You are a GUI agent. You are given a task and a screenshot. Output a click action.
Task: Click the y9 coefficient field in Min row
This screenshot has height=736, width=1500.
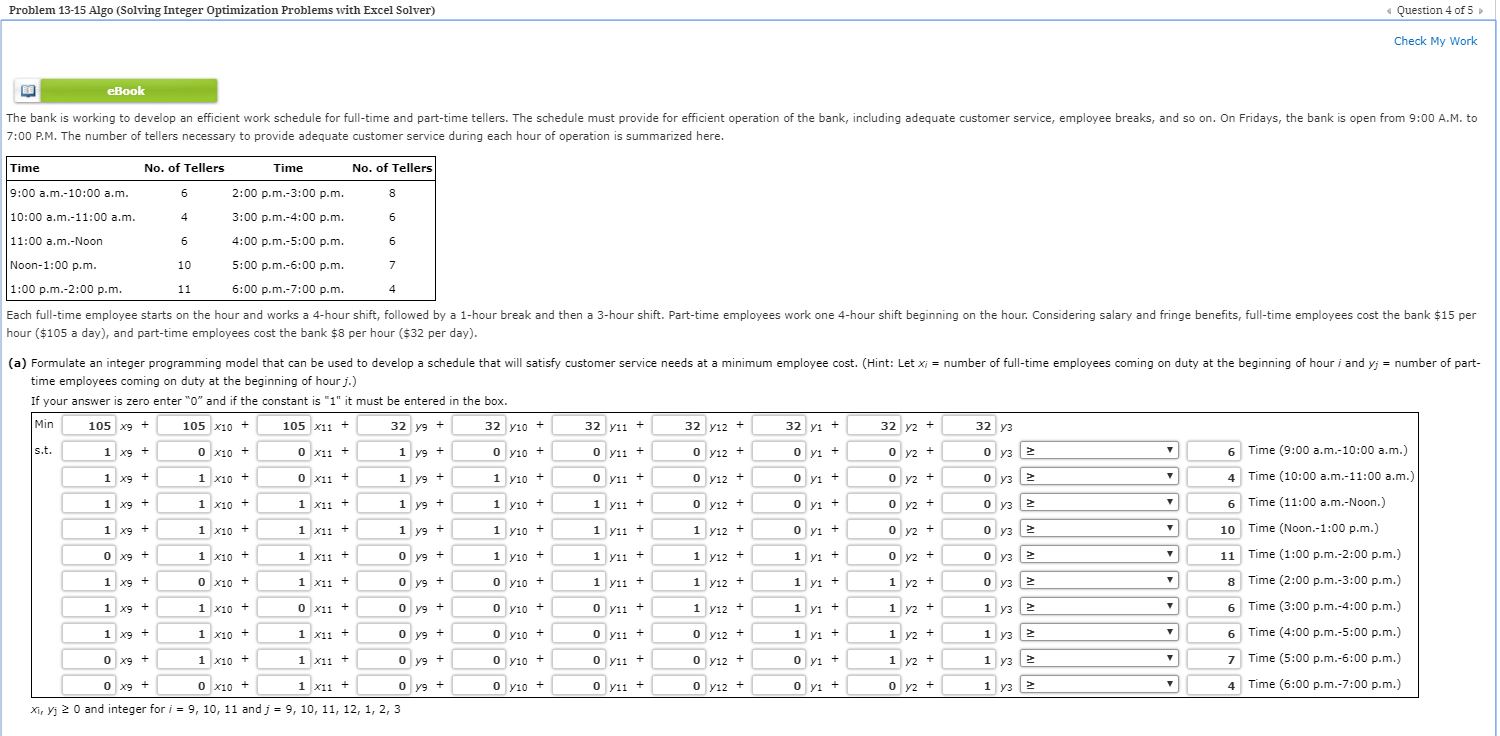click(x=384, y=426)
